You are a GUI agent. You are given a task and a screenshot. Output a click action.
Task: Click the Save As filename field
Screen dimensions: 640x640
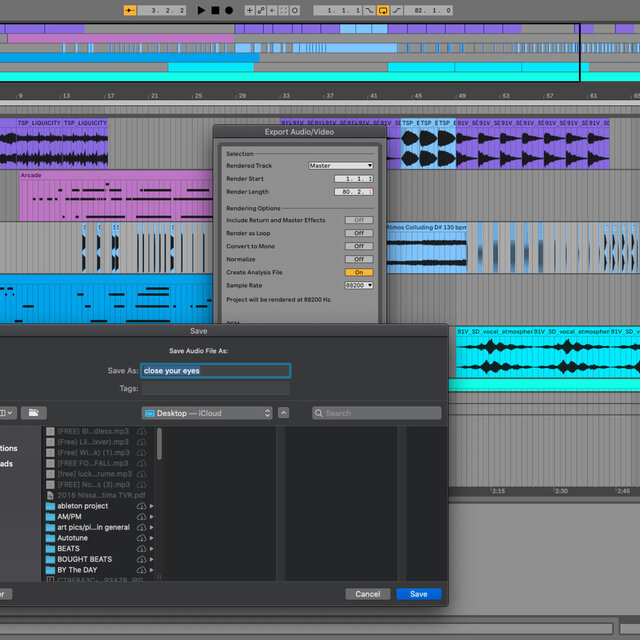click(x=215, y=371)
